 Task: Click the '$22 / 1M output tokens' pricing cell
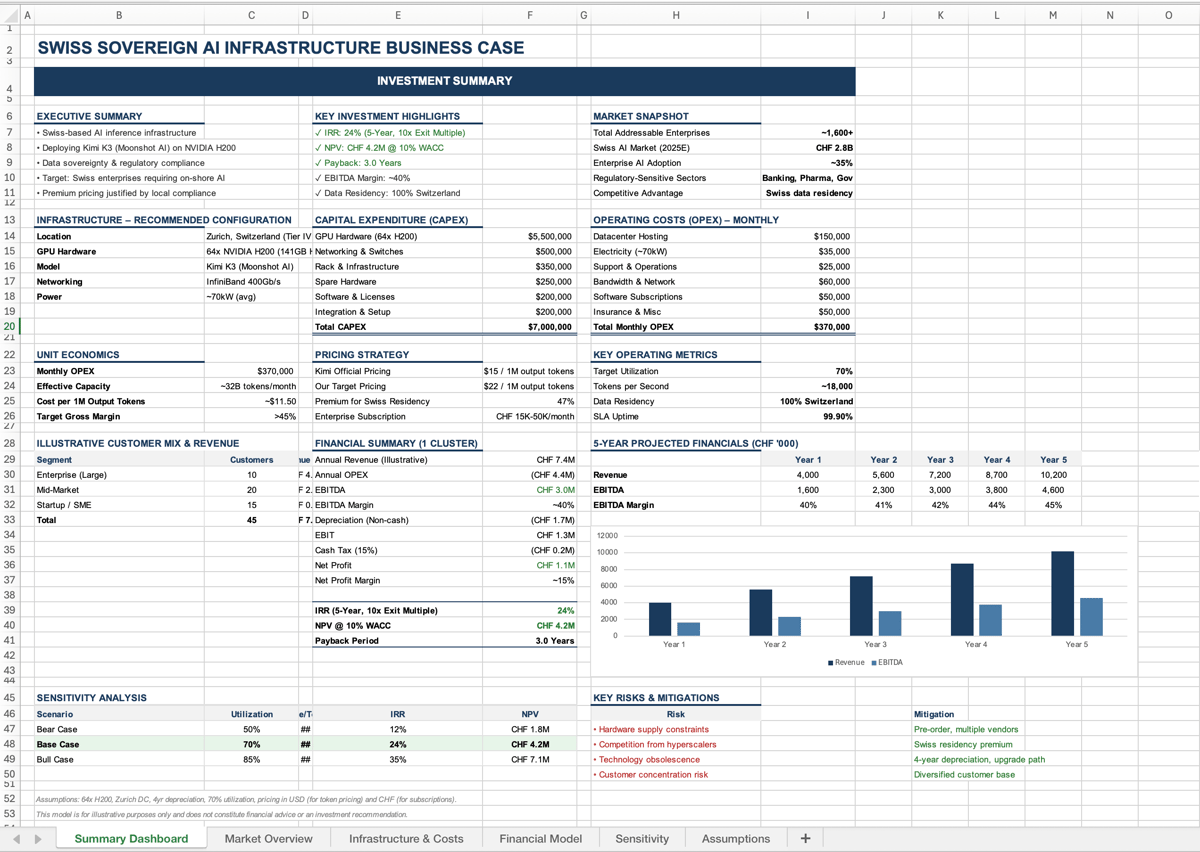point(530,386)
